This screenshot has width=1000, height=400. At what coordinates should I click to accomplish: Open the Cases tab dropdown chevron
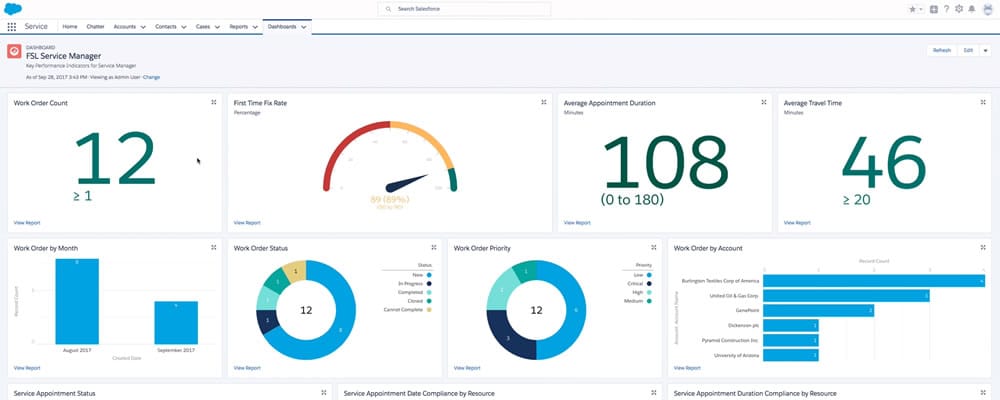[217, 27]
